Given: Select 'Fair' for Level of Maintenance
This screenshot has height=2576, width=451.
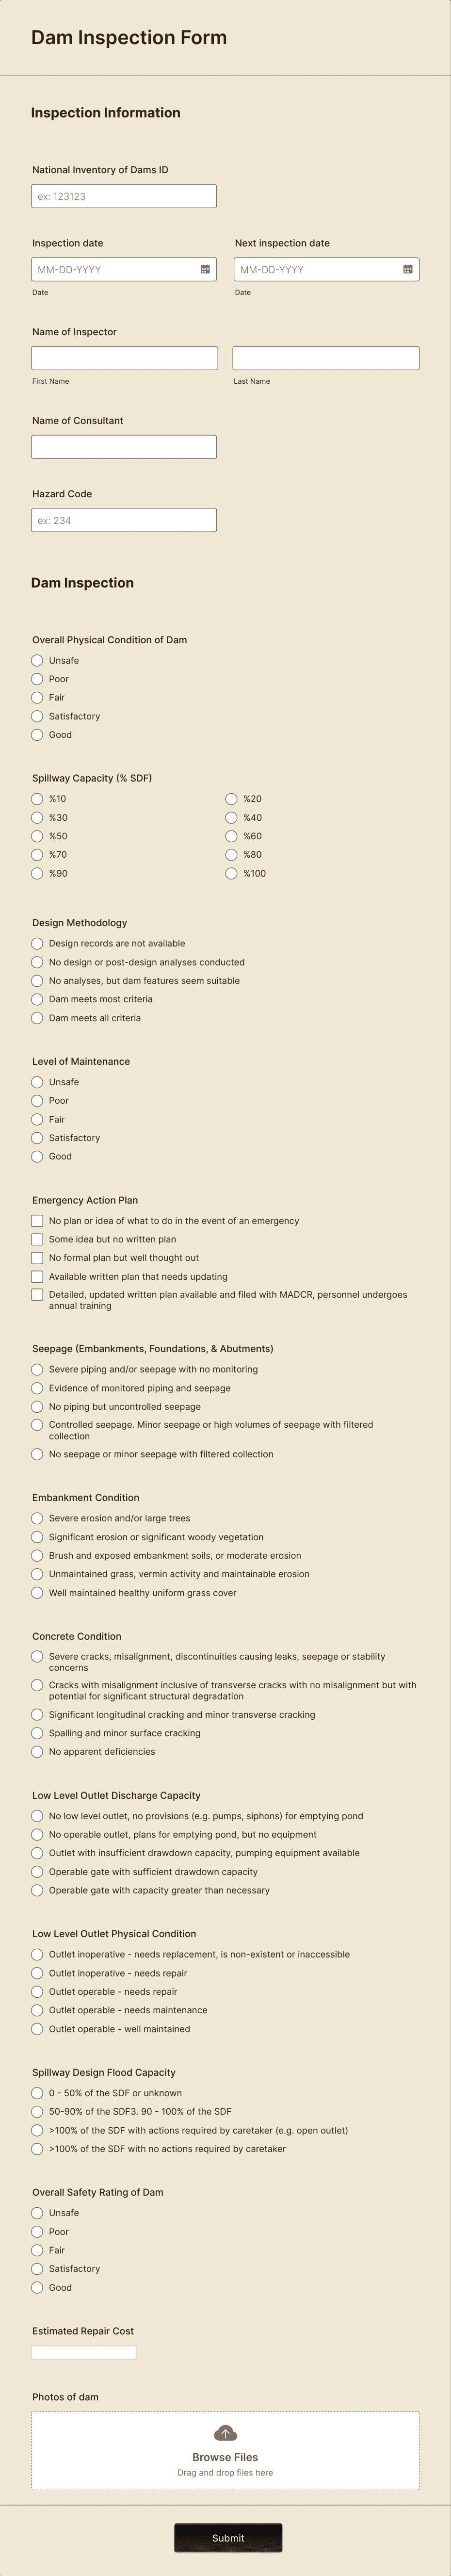Looking at the screenshot, I should point(37,1119).
